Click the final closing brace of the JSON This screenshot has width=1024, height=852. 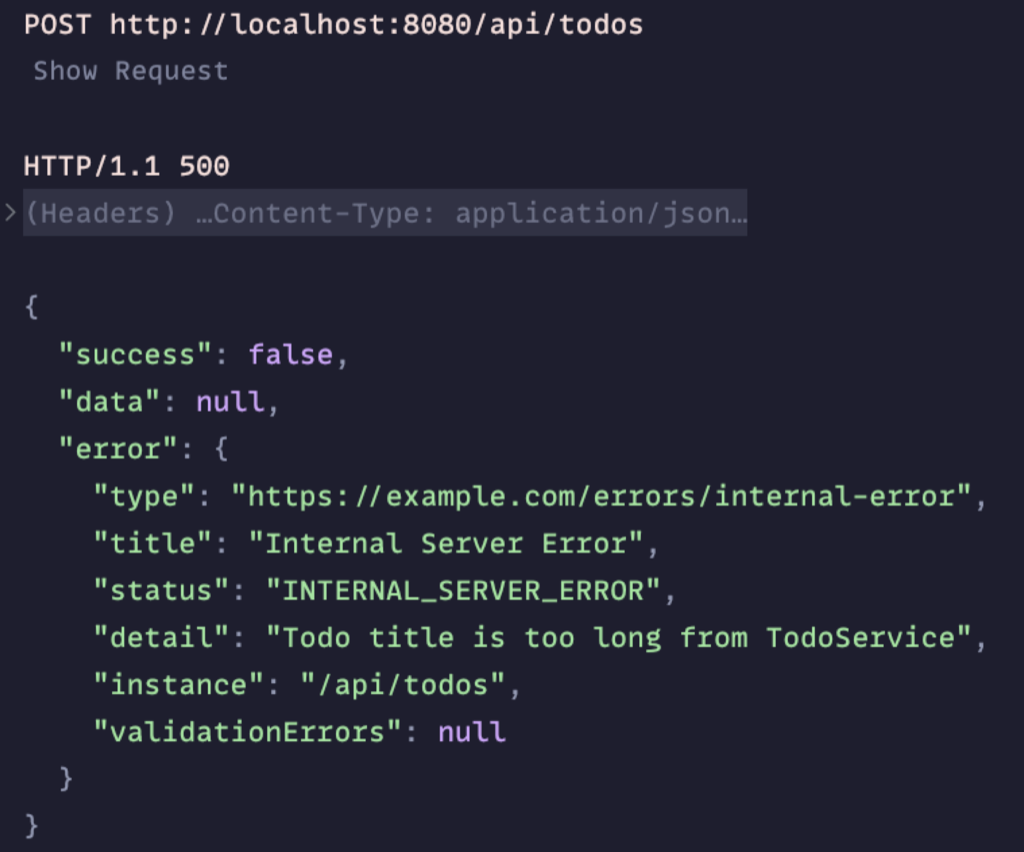pos(31,826)
